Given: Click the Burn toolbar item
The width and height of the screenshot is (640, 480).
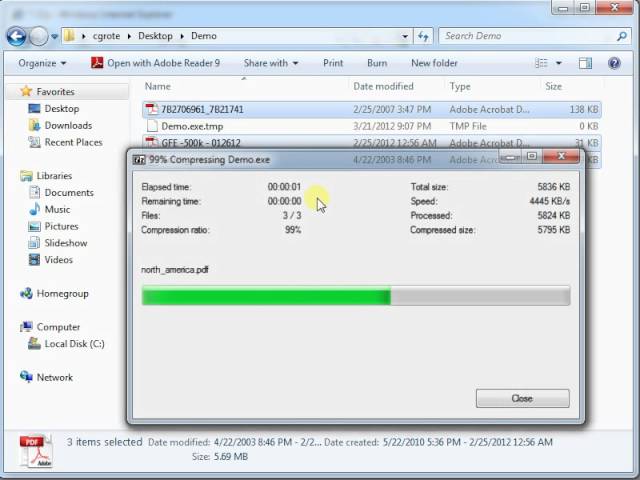Looking at the screenshot, I should pos(377,63).
